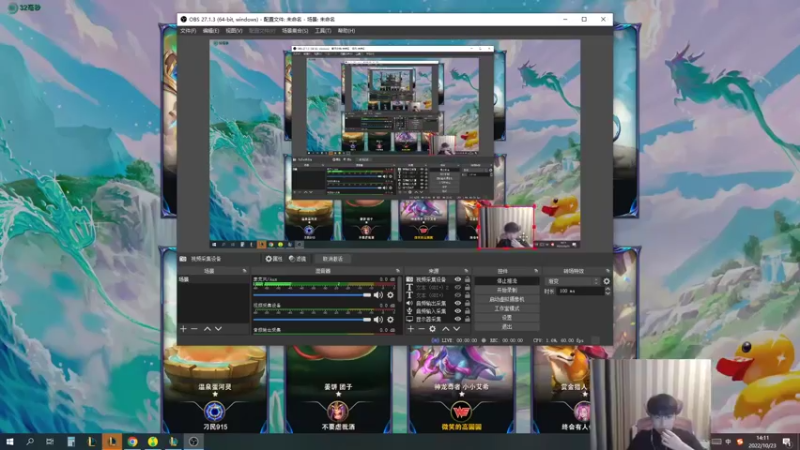Toggle visibility of 显示器采集 source

458,319
